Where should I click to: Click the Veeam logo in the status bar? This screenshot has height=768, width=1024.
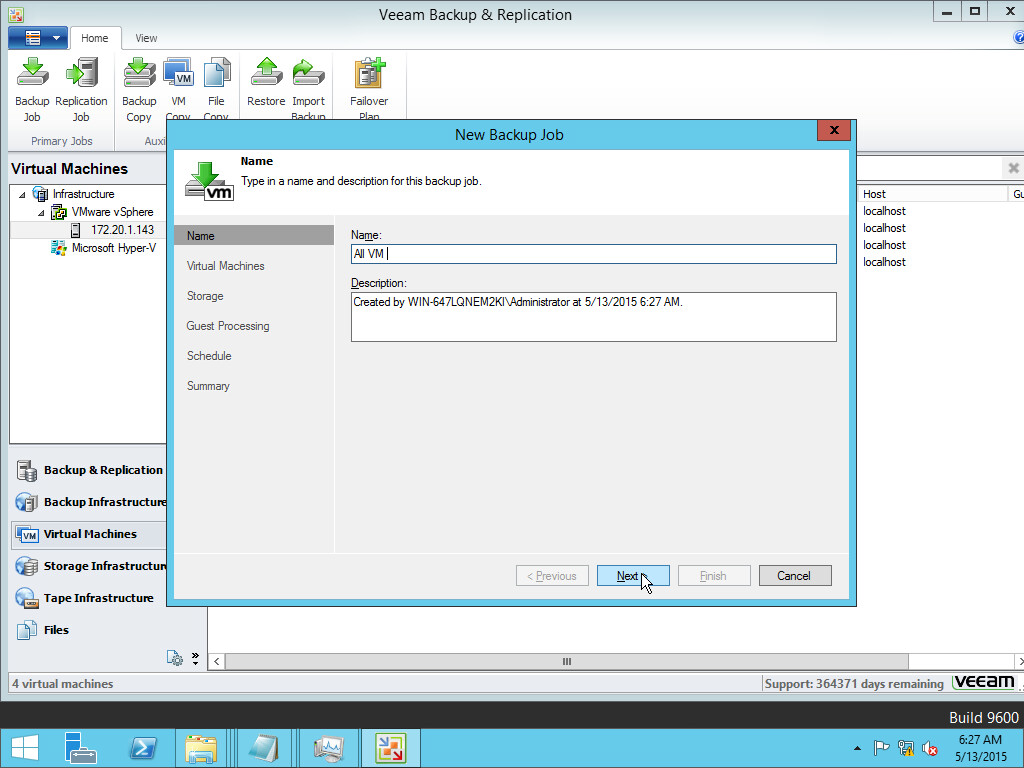pos(984,682)
